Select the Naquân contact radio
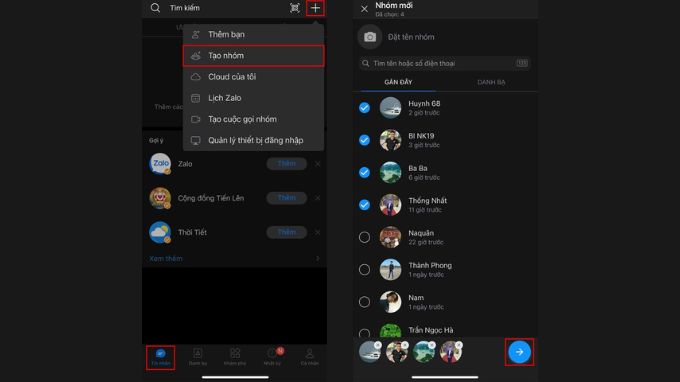The image size is (680, 382). pos(364,237)
